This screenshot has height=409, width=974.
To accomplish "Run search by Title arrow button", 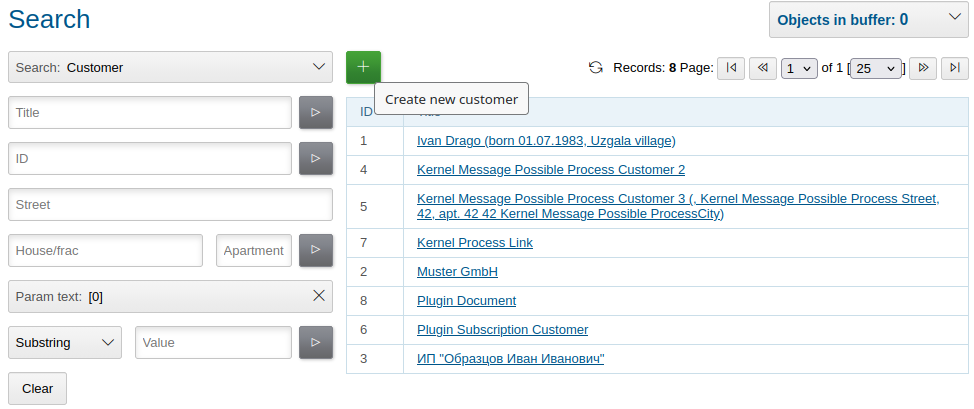I will click(316, 113).
